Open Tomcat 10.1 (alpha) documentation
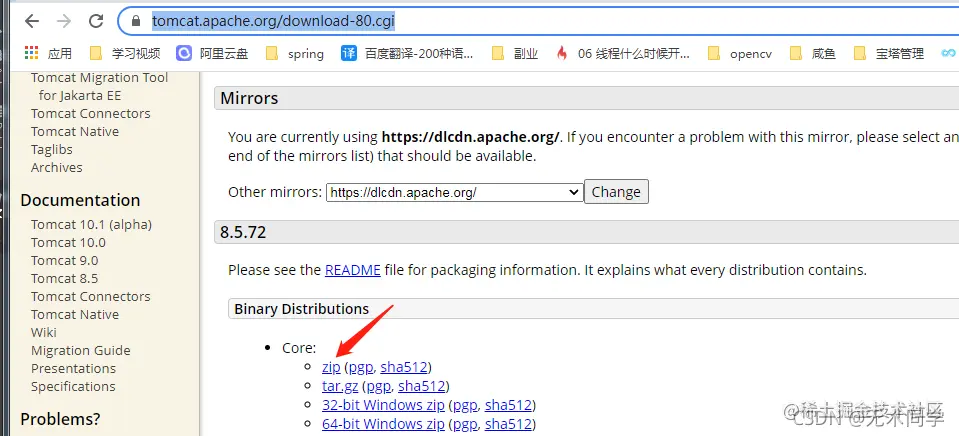Image resolution: width=959 pixels, height=436 pixels. point(91,224)
